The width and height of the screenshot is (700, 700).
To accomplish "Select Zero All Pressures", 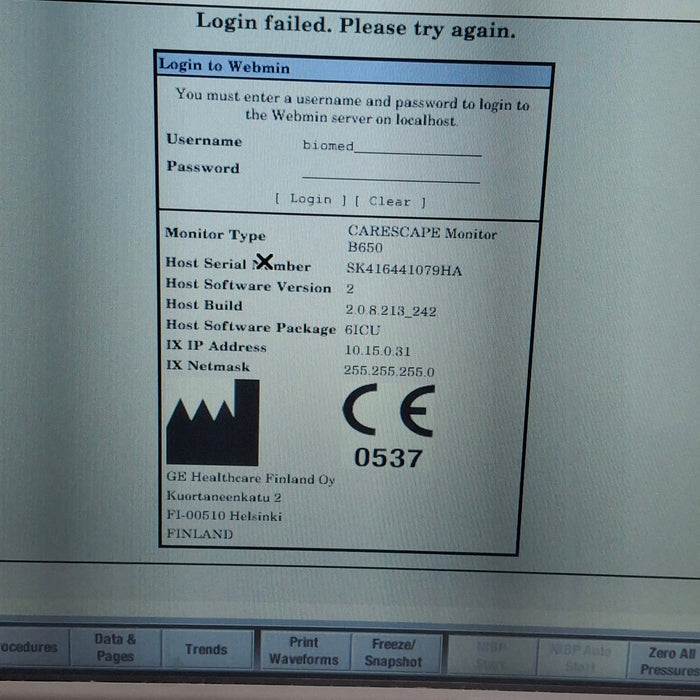I will (668, 661).
